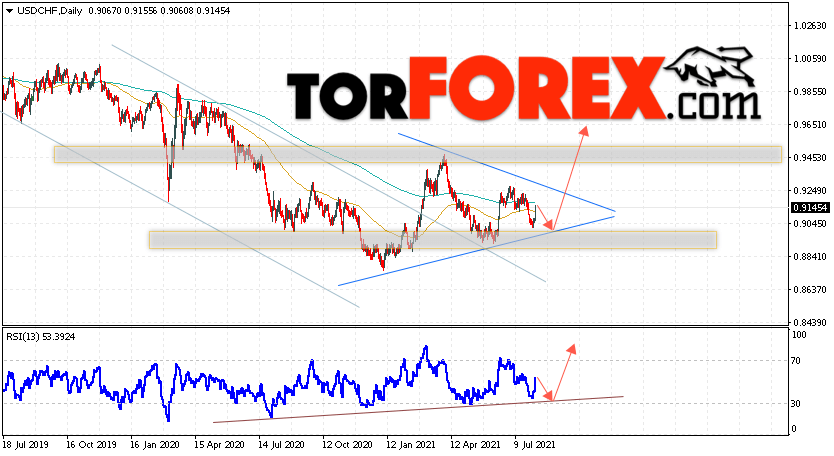Screen dimensions: 834x456
Task: Click price level 0.94530 on the scale
Action: (810, 157)
